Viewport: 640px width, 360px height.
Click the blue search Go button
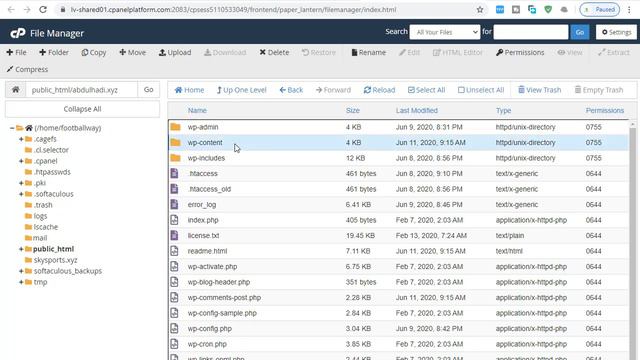pos(580,32)
